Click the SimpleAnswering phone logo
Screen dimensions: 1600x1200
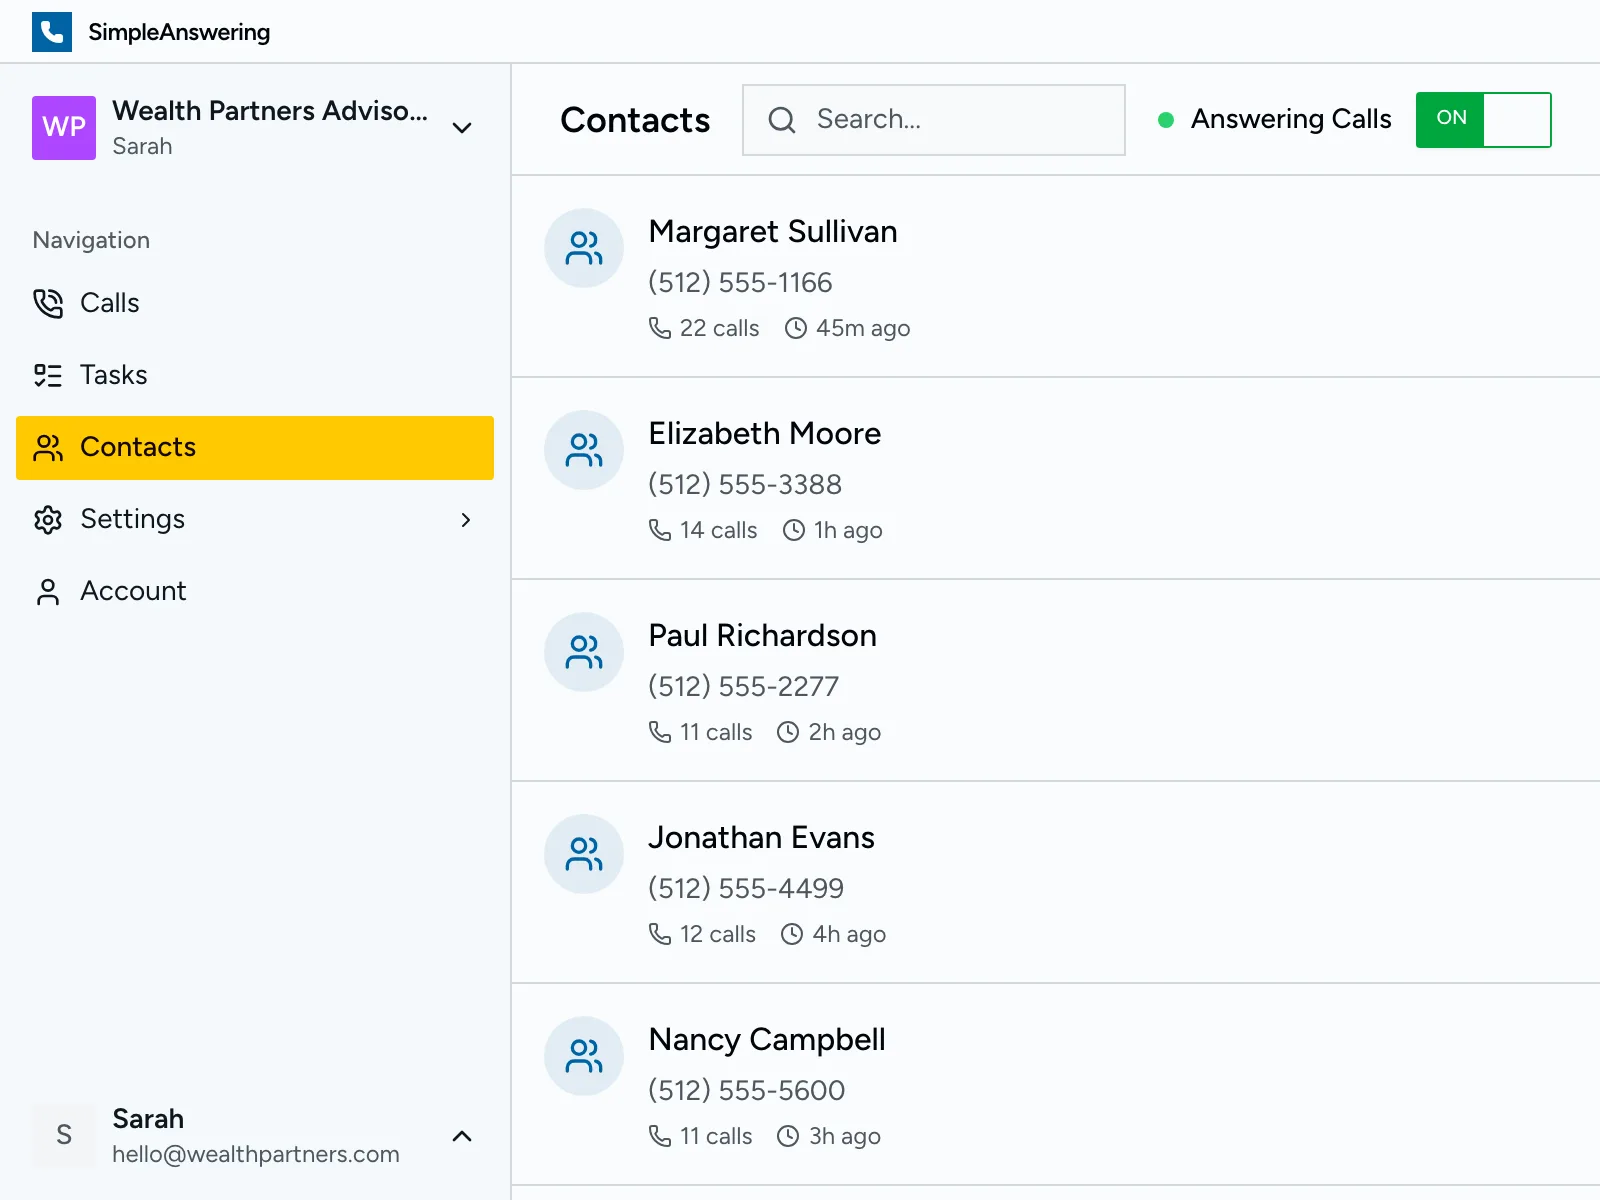tap(52, 31)
